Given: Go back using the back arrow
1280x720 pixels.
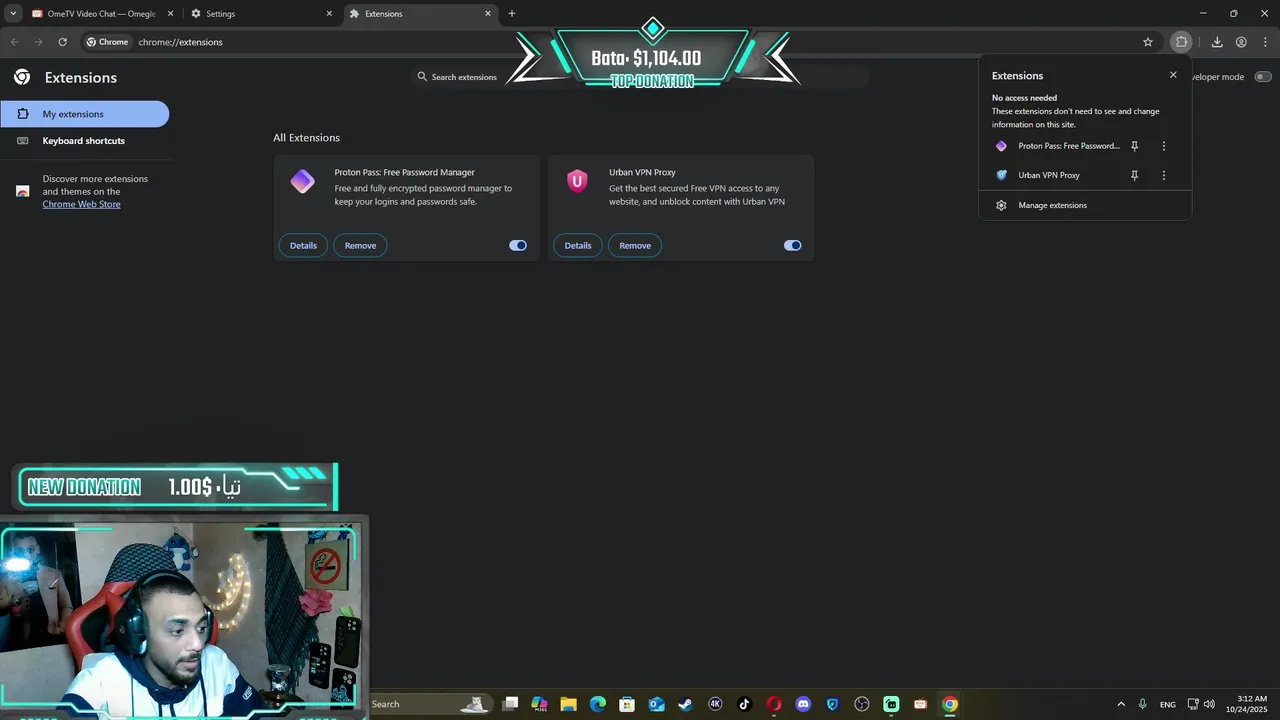Looking at the screenshot, I should pos(14,42).
